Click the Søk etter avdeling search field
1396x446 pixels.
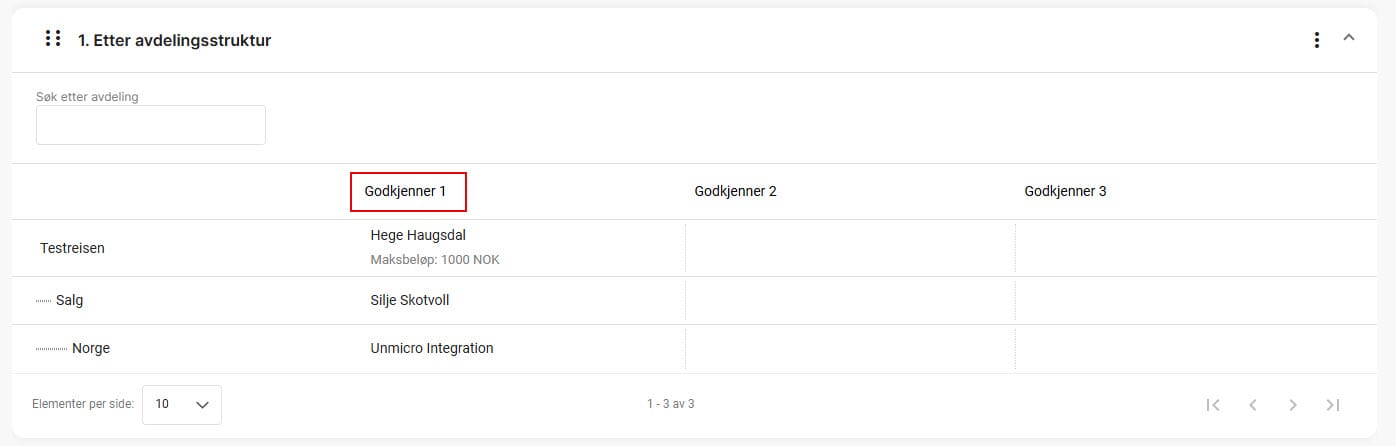tap(151, 125)
